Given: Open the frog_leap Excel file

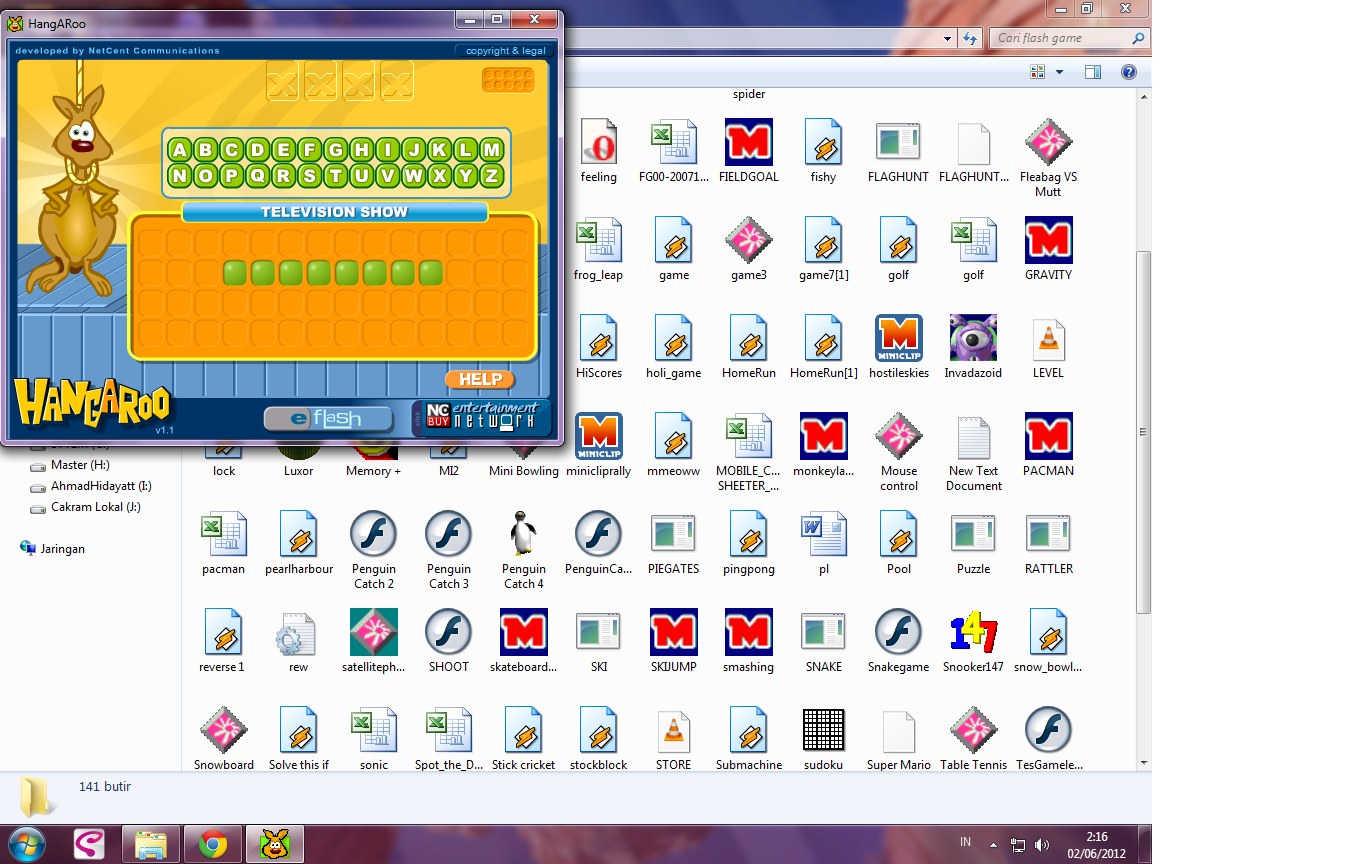Looking at the screenshot, I should coord(599,250).
